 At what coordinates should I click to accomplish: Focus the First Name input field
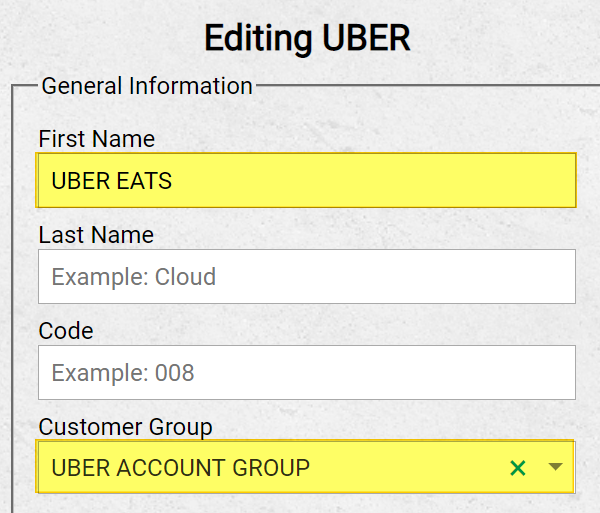[307, 180]
